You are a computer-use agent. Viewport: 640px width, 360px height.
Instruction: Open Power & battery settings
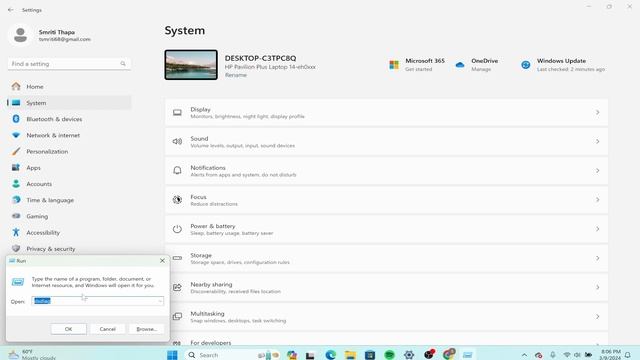387,229
